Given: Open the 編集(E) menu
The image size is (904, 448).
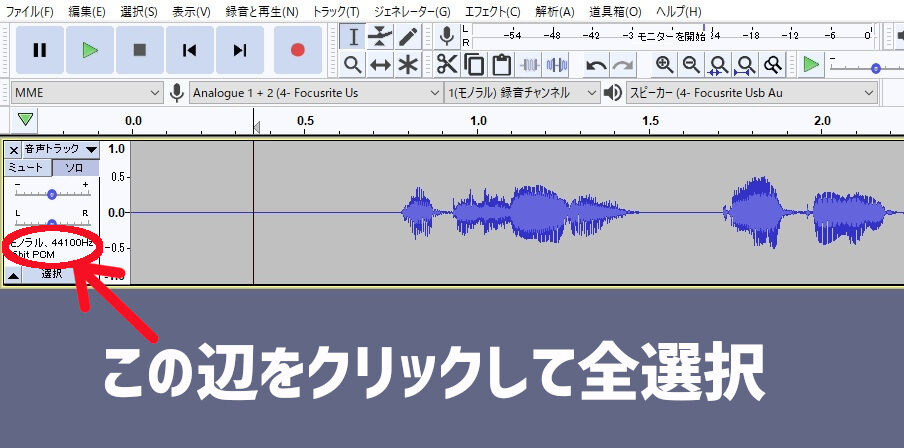Looking at the screenshot, I should point(86,11).
